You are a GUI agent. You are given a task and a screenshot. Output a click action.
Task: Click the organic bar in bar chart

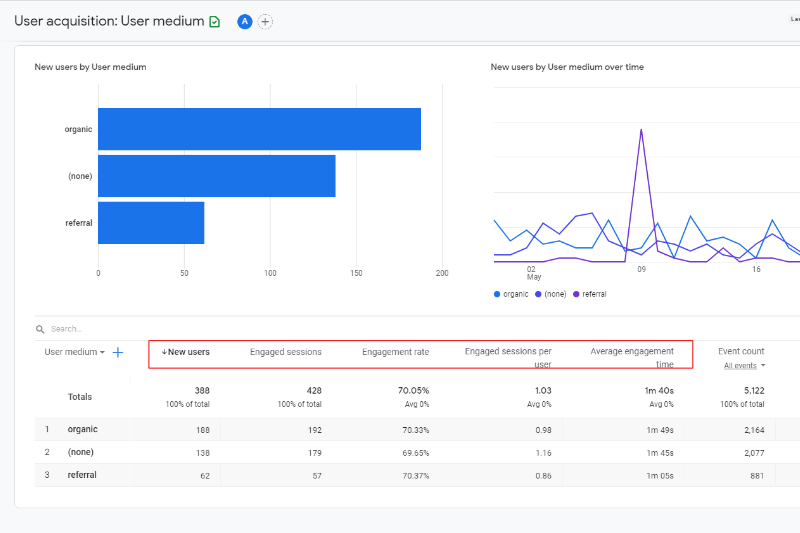click(x=259, y=129)
